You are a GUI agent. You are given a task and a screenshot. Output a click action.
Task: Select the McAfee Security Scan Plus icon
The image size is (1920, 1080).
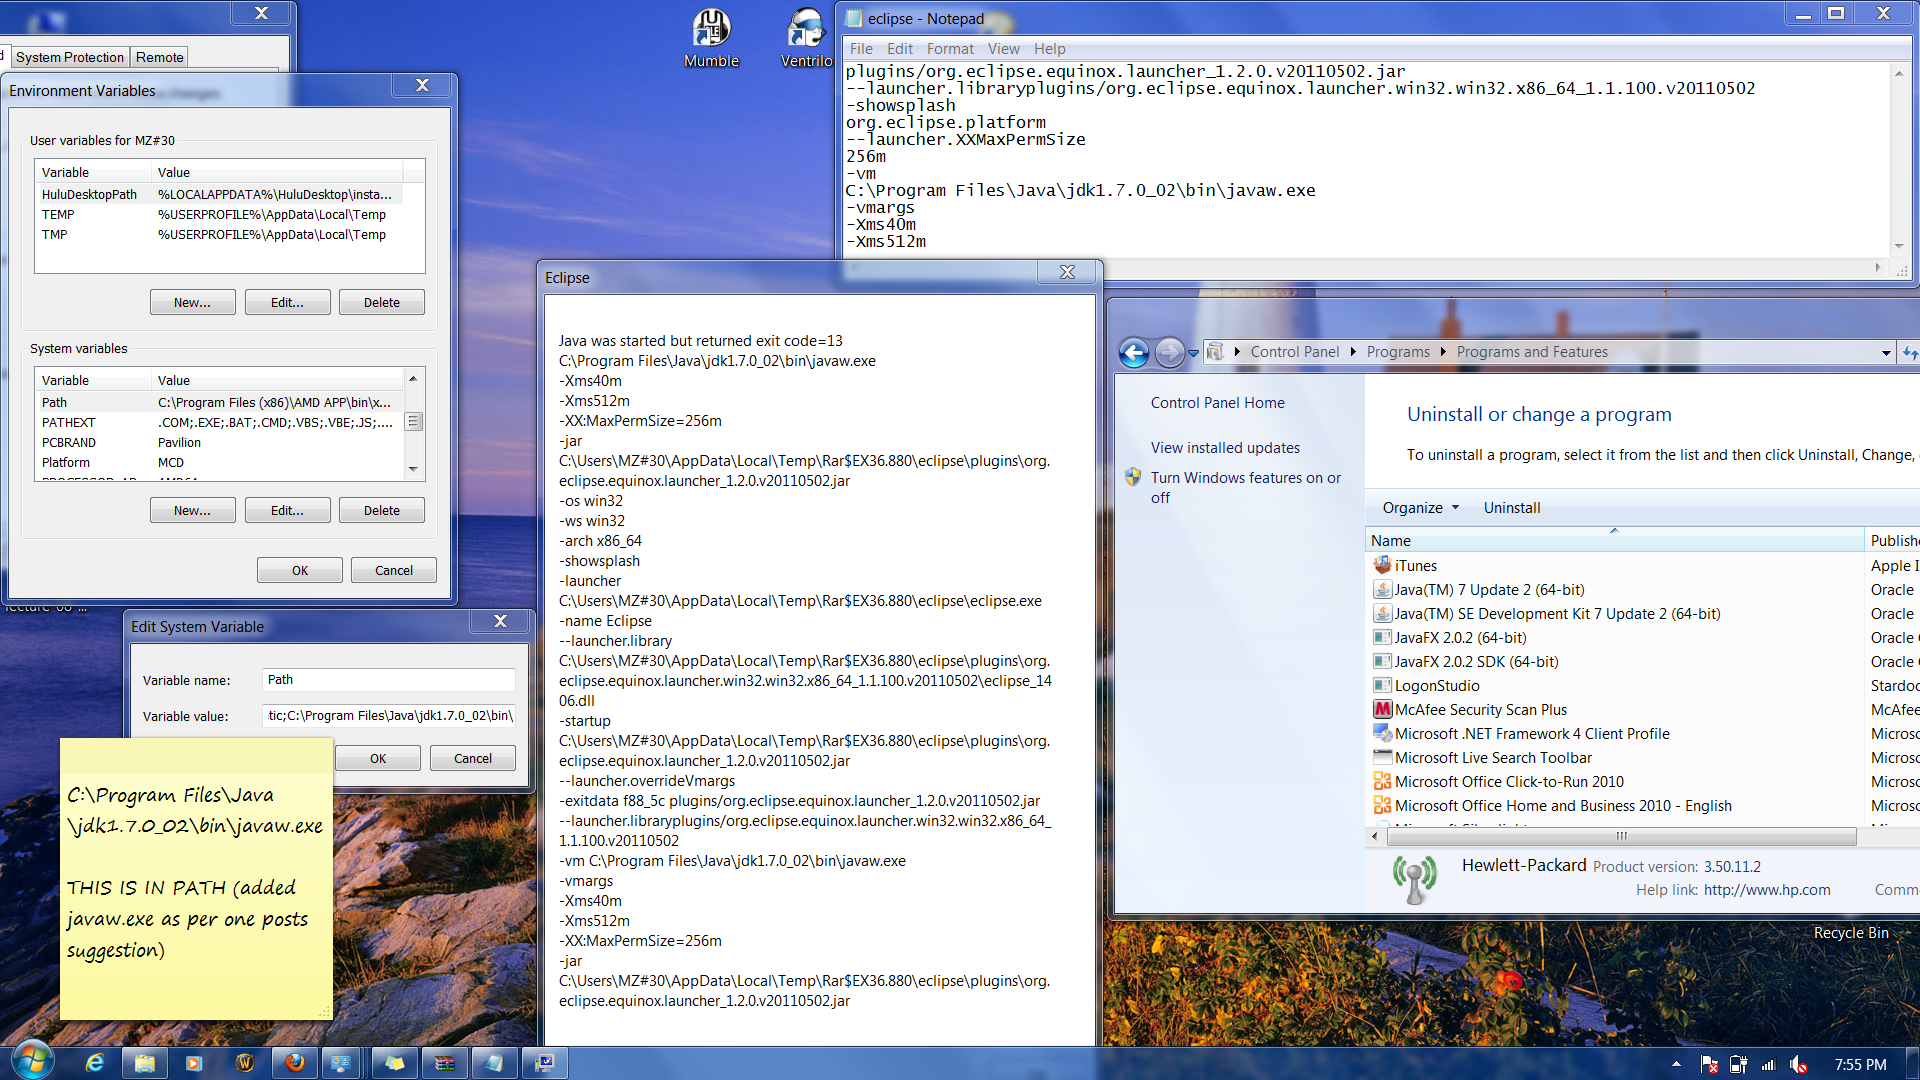tap(1382, 709)
